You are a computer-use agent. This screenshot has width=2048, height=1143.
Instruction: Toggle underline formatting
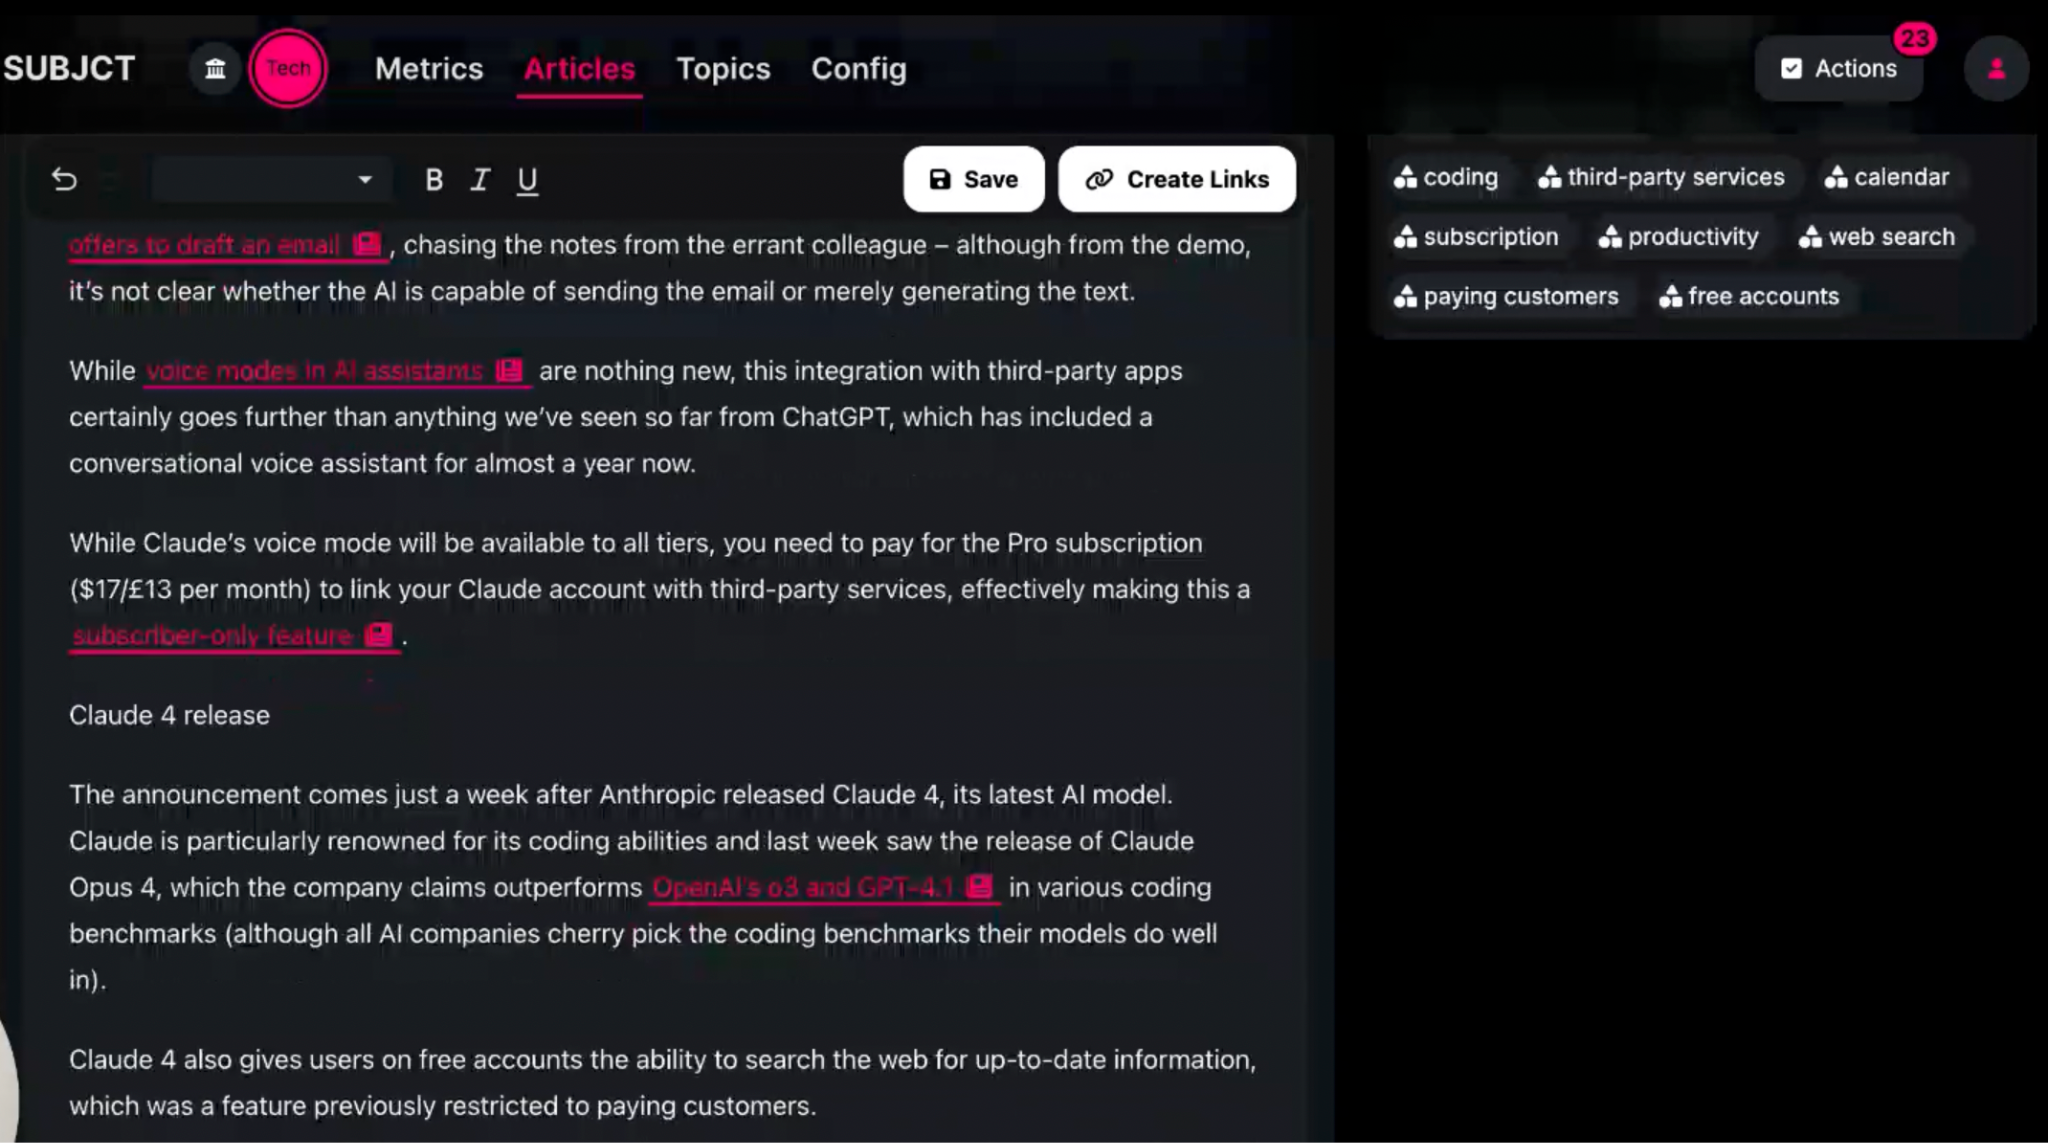pyautogui.click(x=527, y=181)
